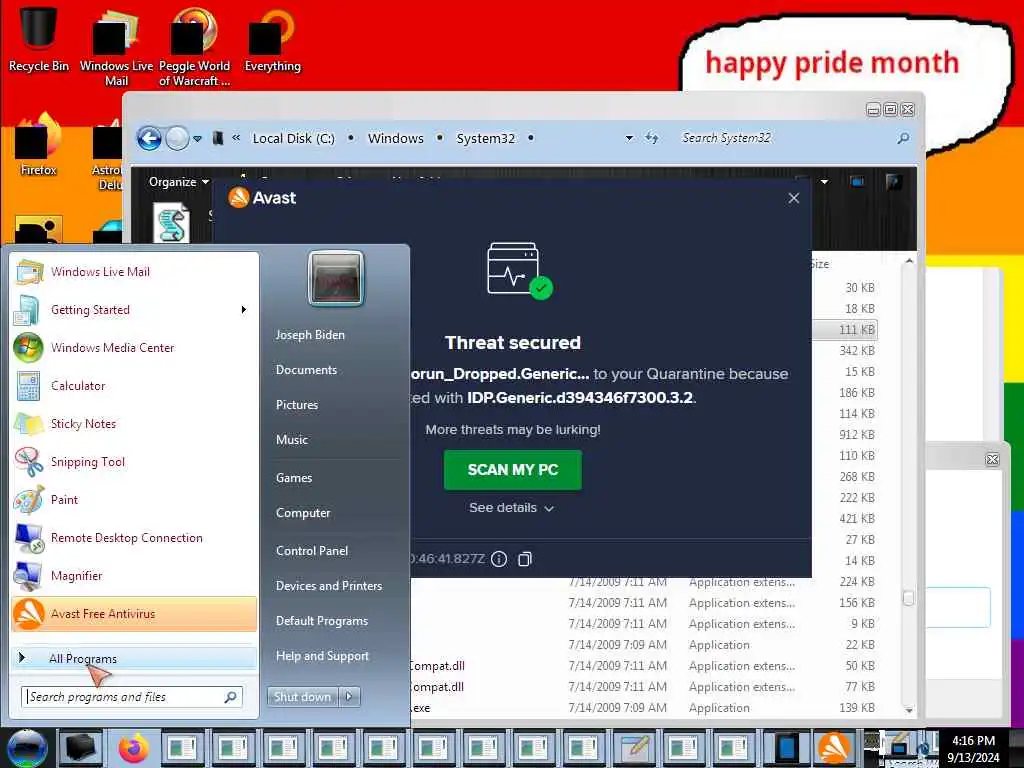Open Shut down options arrow
Image resolution: width=1024 pixels, height=768 pixels.
point(349,697)
